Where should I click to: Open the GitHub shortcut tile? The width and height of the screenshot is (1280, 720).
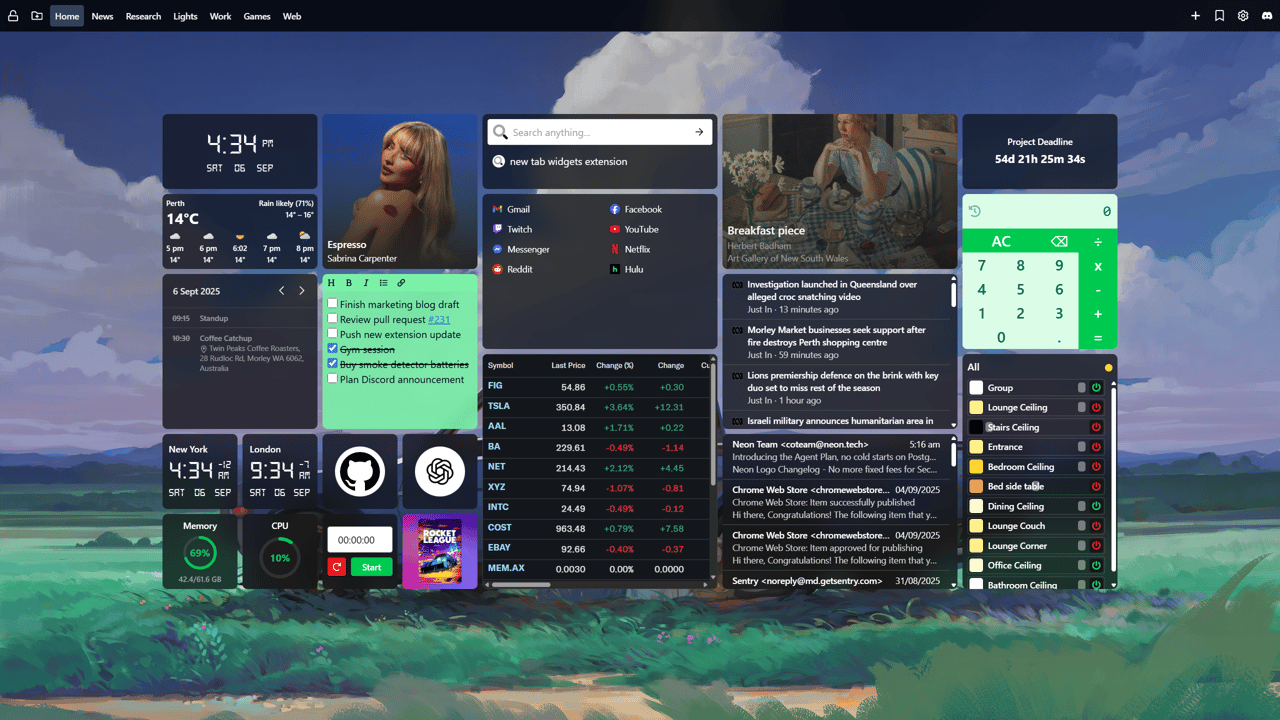[360, 471]
